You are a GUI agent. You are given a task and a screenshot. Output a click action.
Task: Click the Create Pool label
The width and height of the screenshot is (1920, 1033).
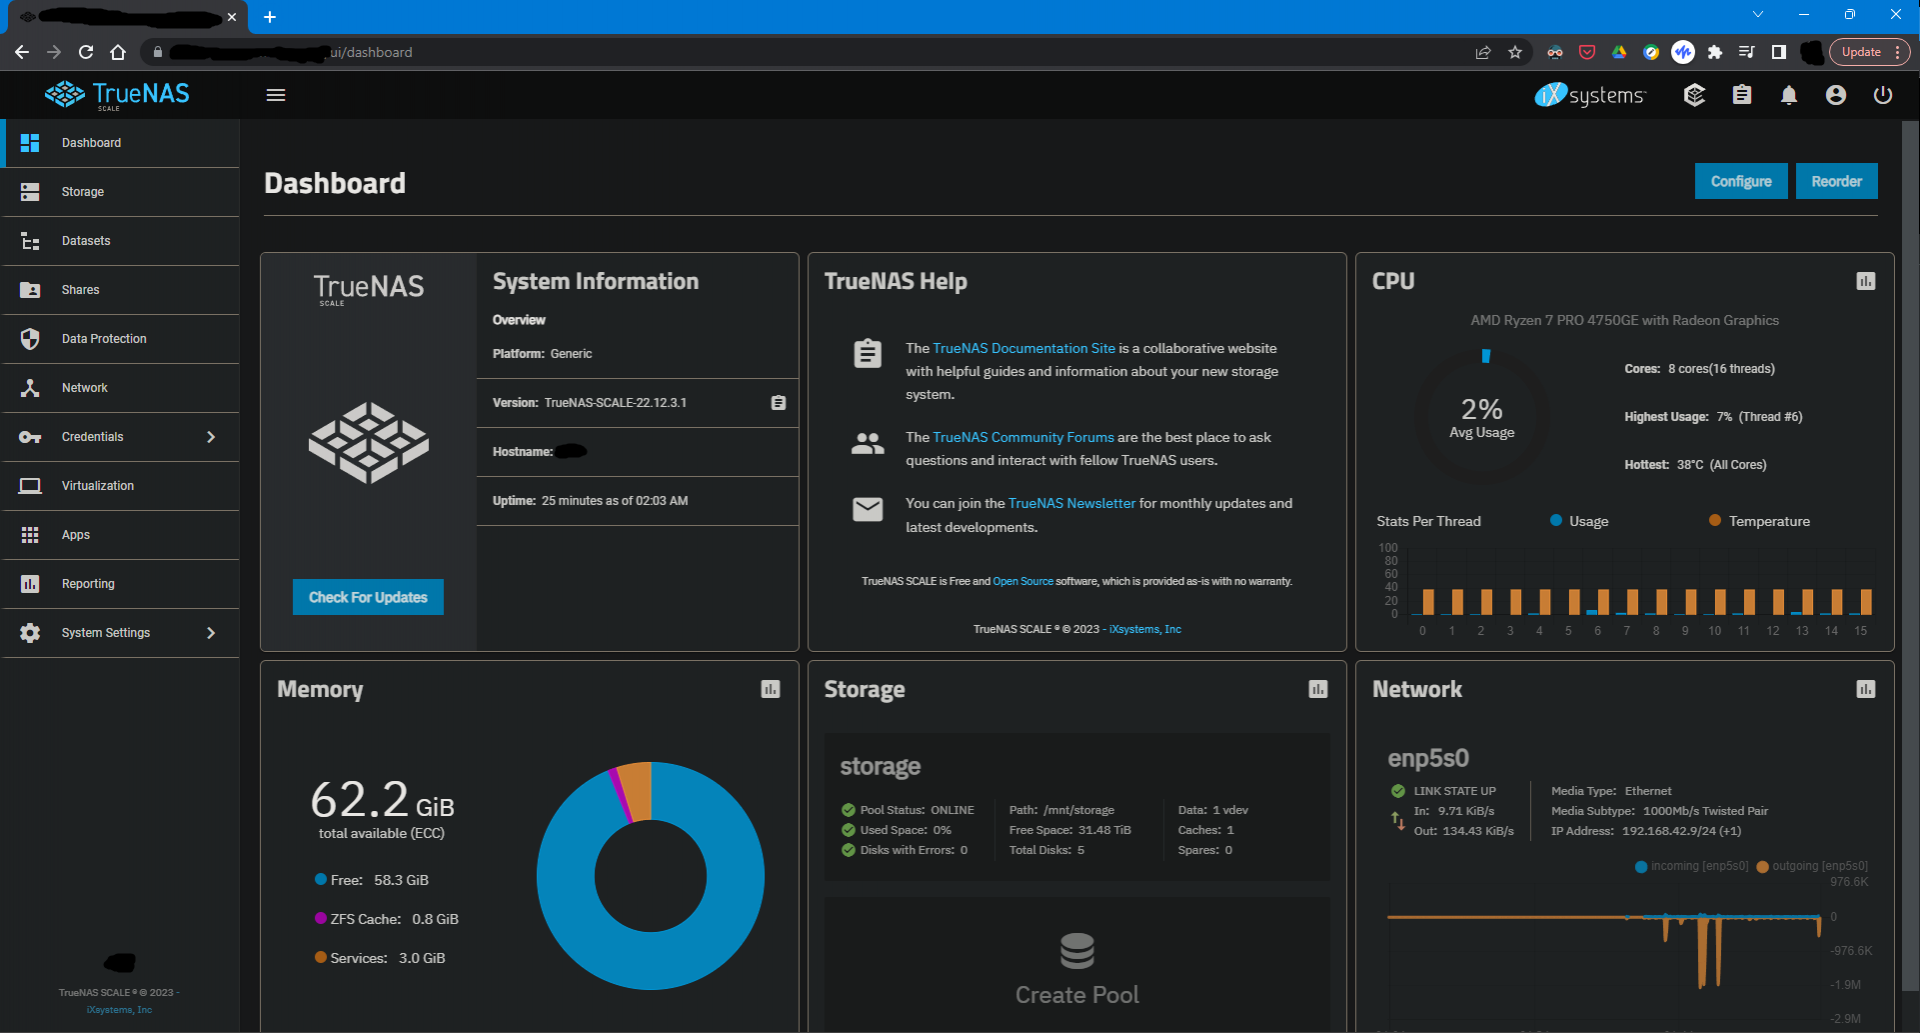point(1077,995)
